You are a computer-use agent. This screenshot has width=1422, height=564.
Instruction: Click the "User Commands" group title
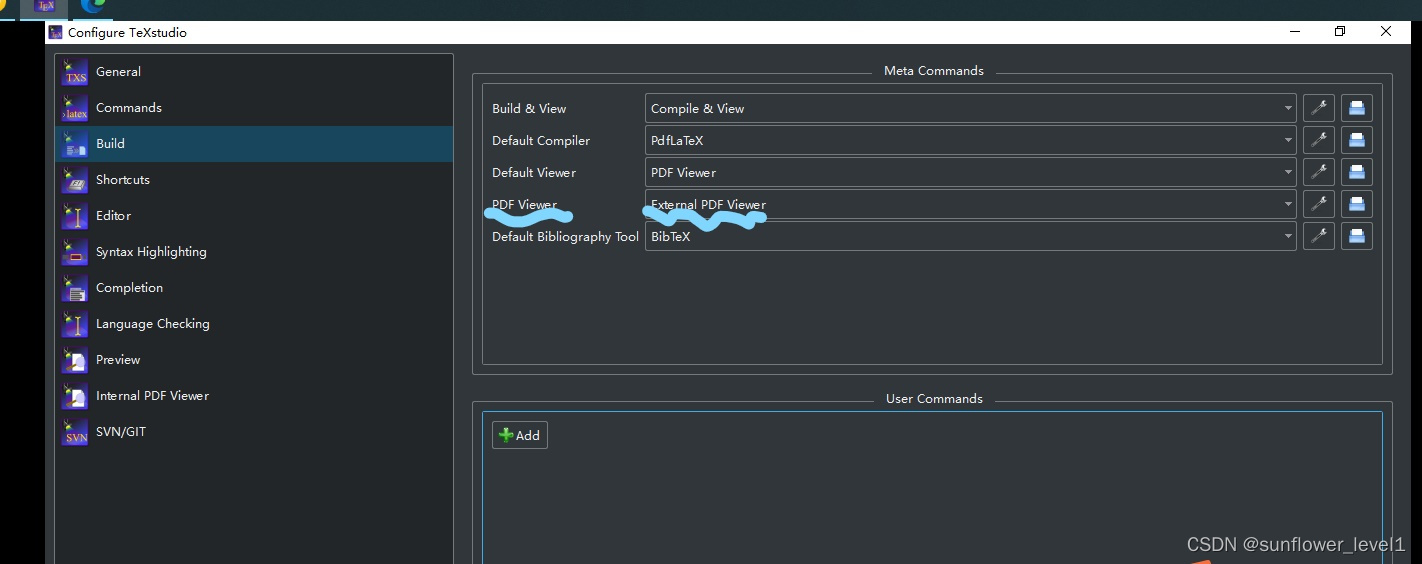(934, 399)
